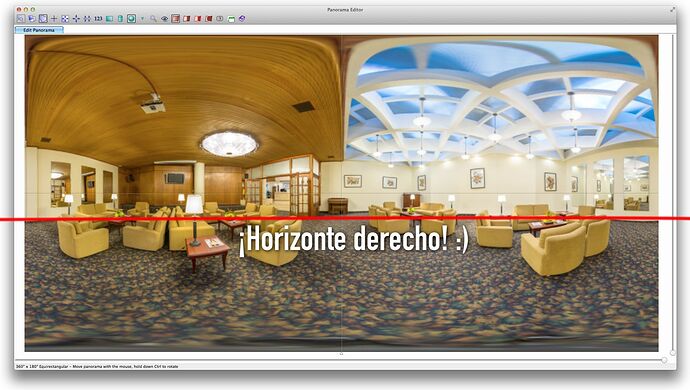
Task: Click the fullscreen arrows in title bar
Action: (x=673, y=9)
